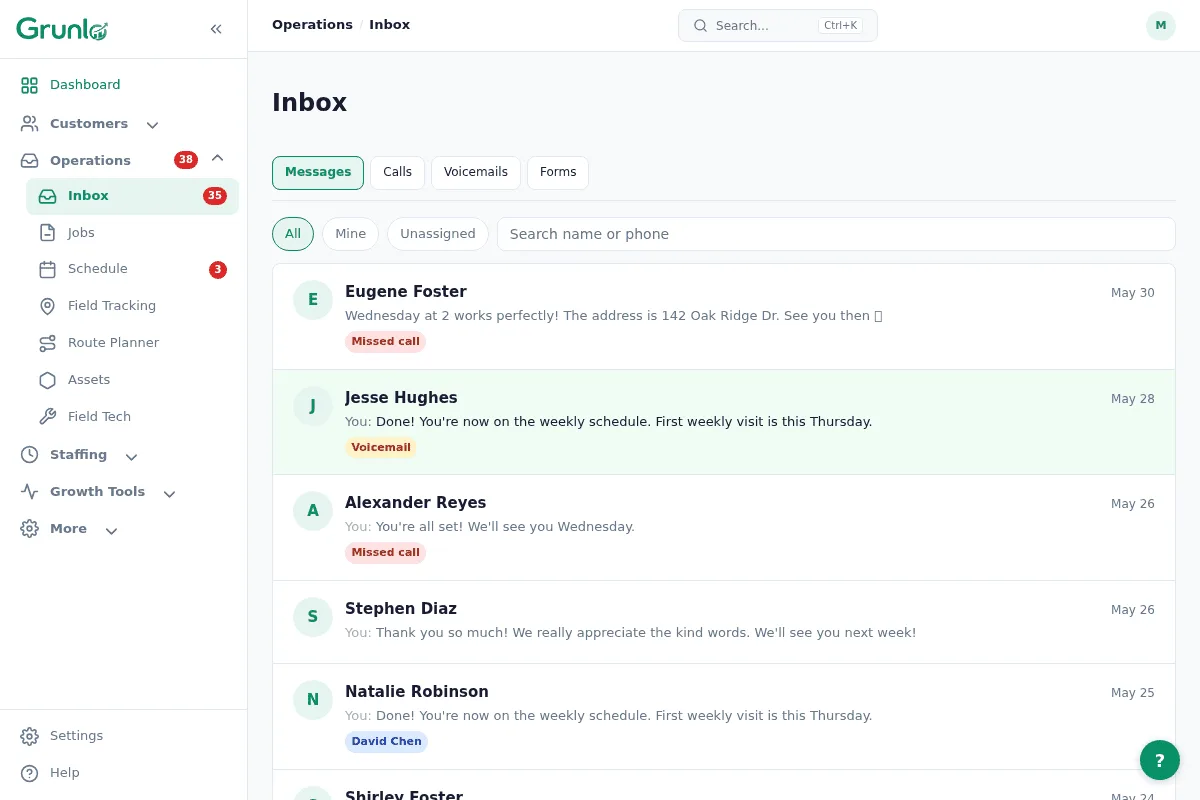Click the Growth Tools activity icon

30,492
